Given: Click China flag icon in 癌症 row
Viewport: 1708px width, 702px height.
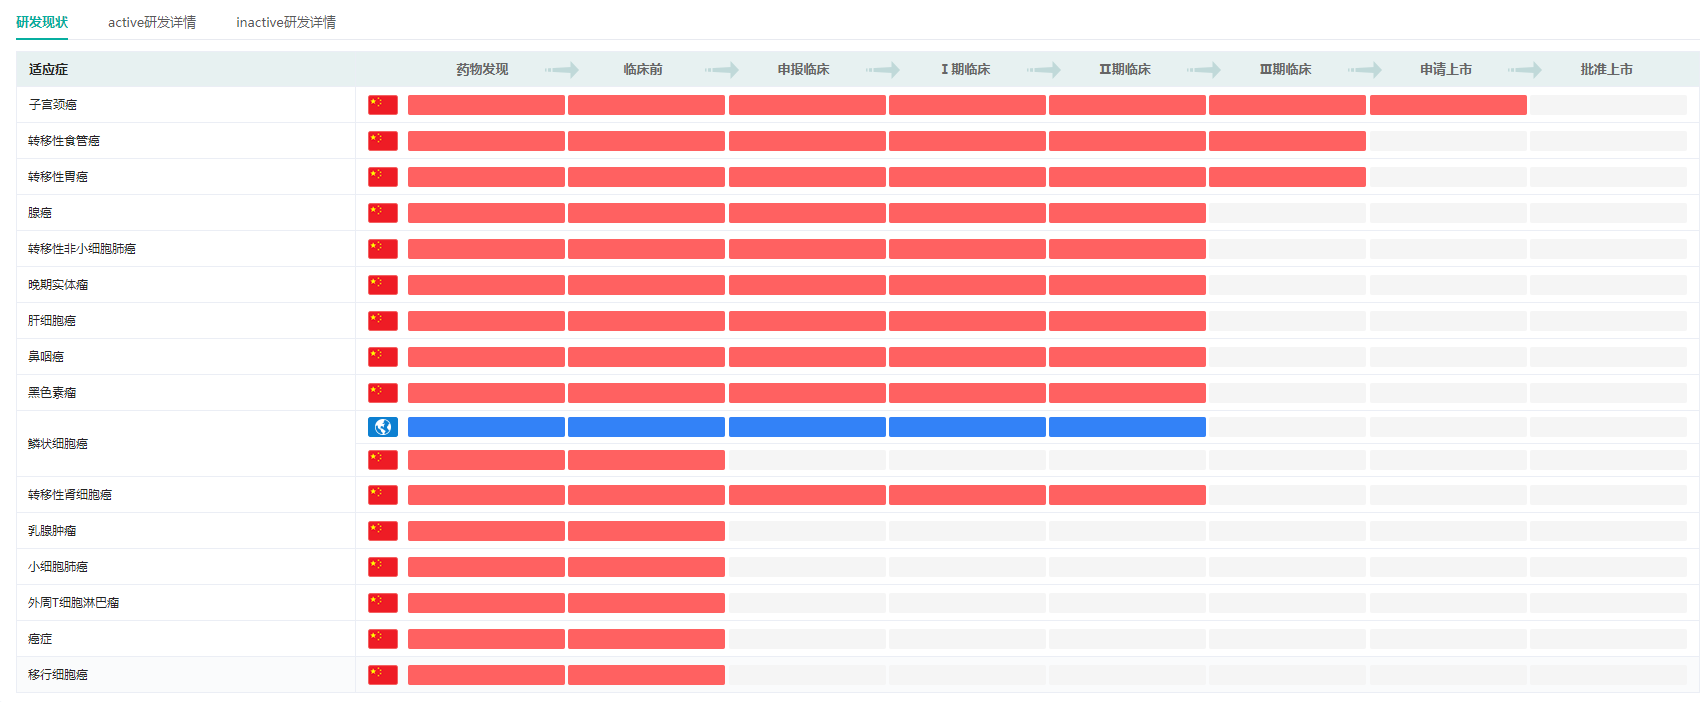Looking at the screenshot, I should (383, 639).
